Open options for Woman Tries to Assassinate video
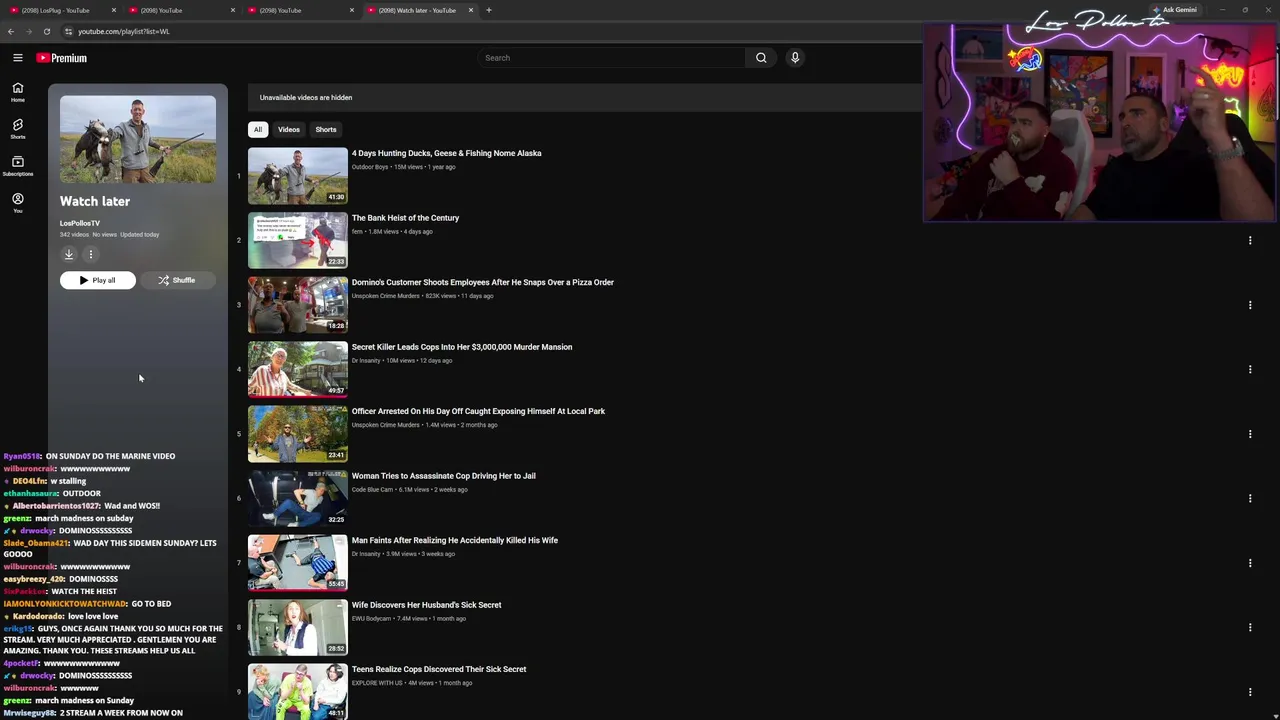 tap(1250, 498)
